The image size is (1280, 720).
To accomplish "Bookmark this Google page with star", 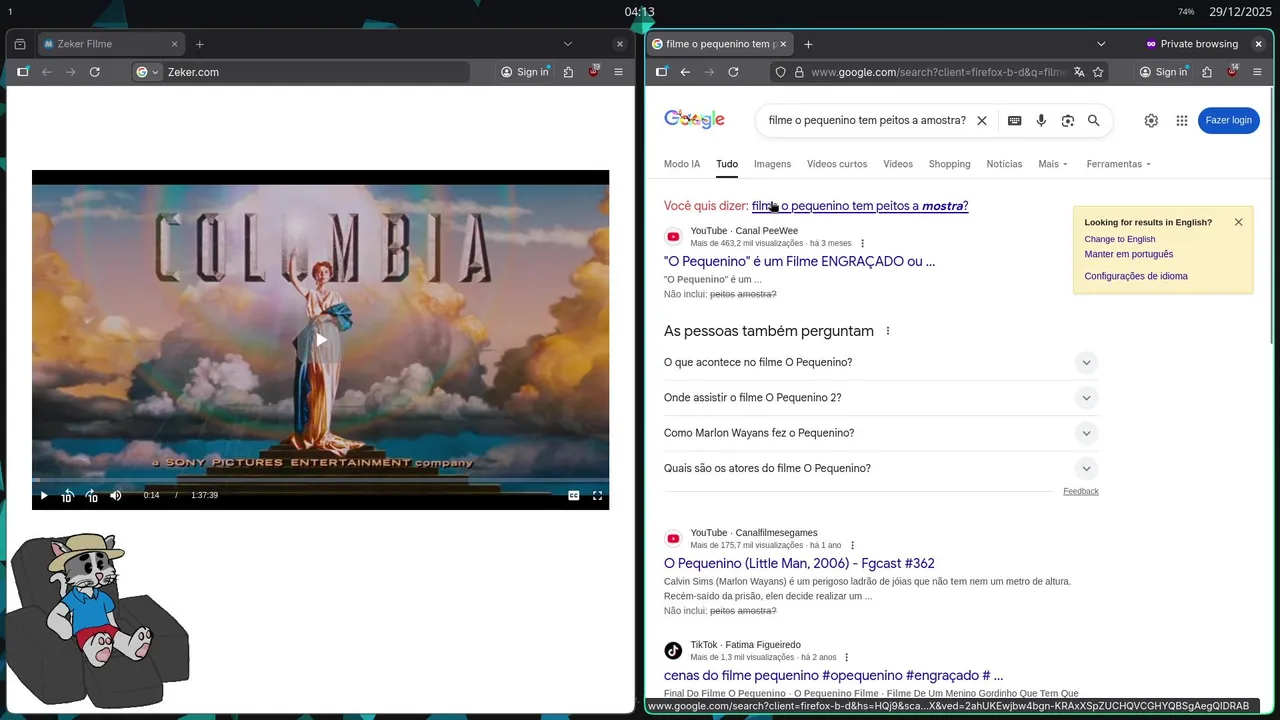I will point(1098,72).
